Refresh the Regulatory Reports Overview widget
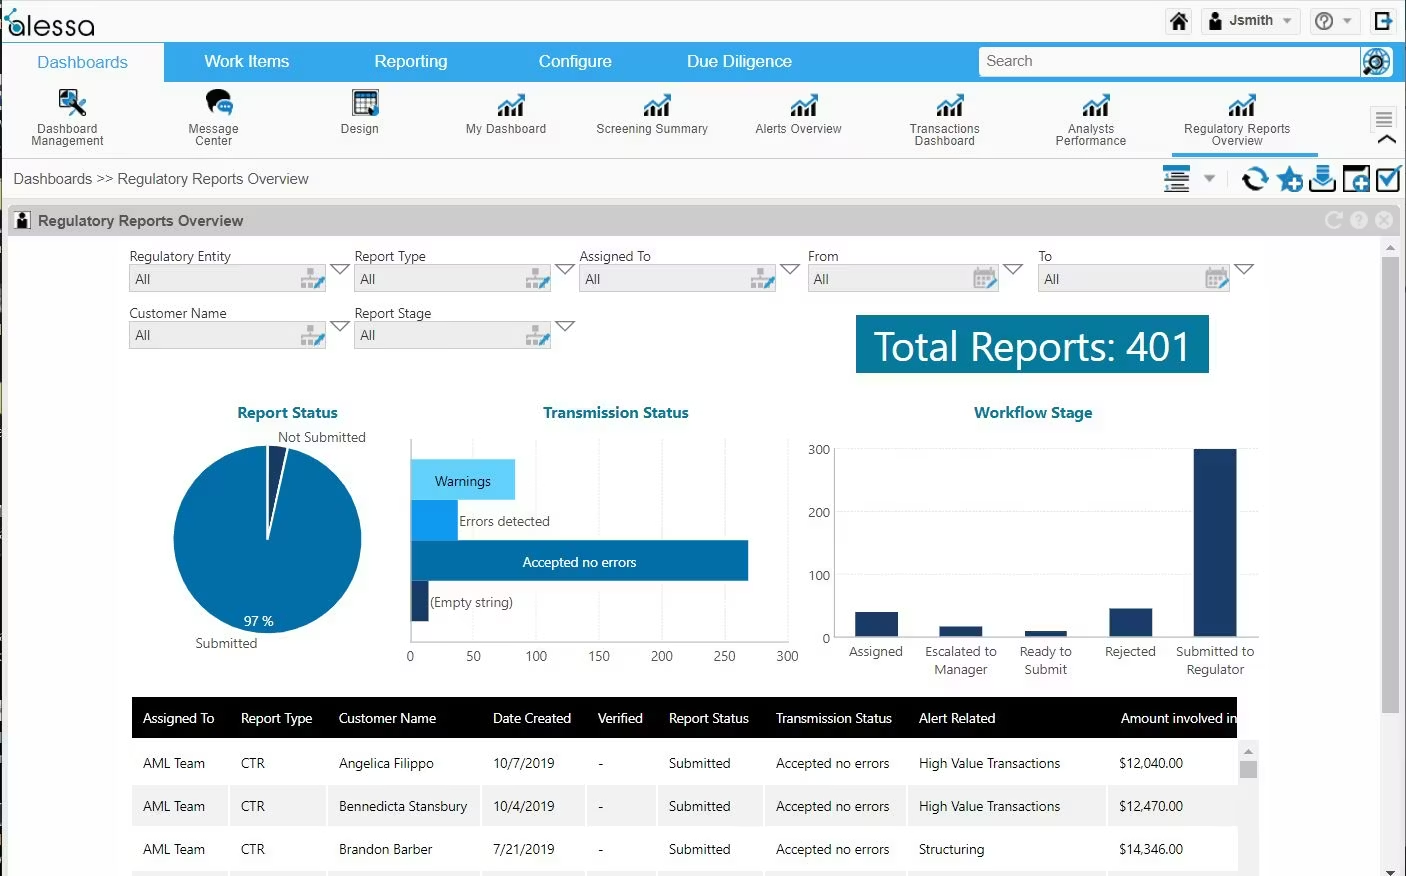The width and height of the screenshot is (1406, 876). [x=1333, y=220]
